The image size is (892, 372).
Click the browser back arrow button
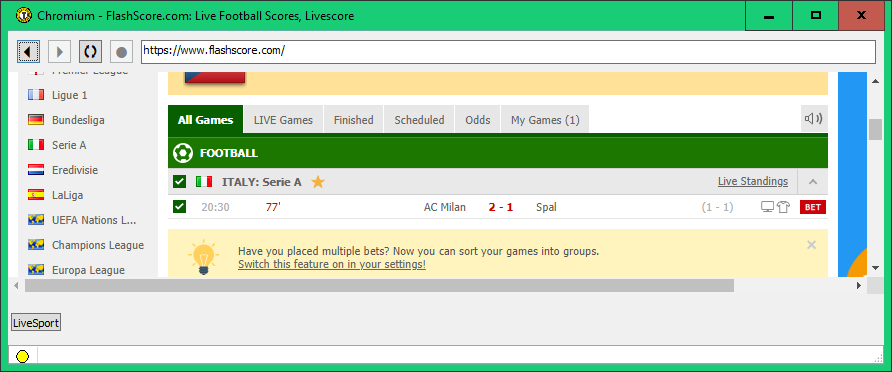coord(28,52)
